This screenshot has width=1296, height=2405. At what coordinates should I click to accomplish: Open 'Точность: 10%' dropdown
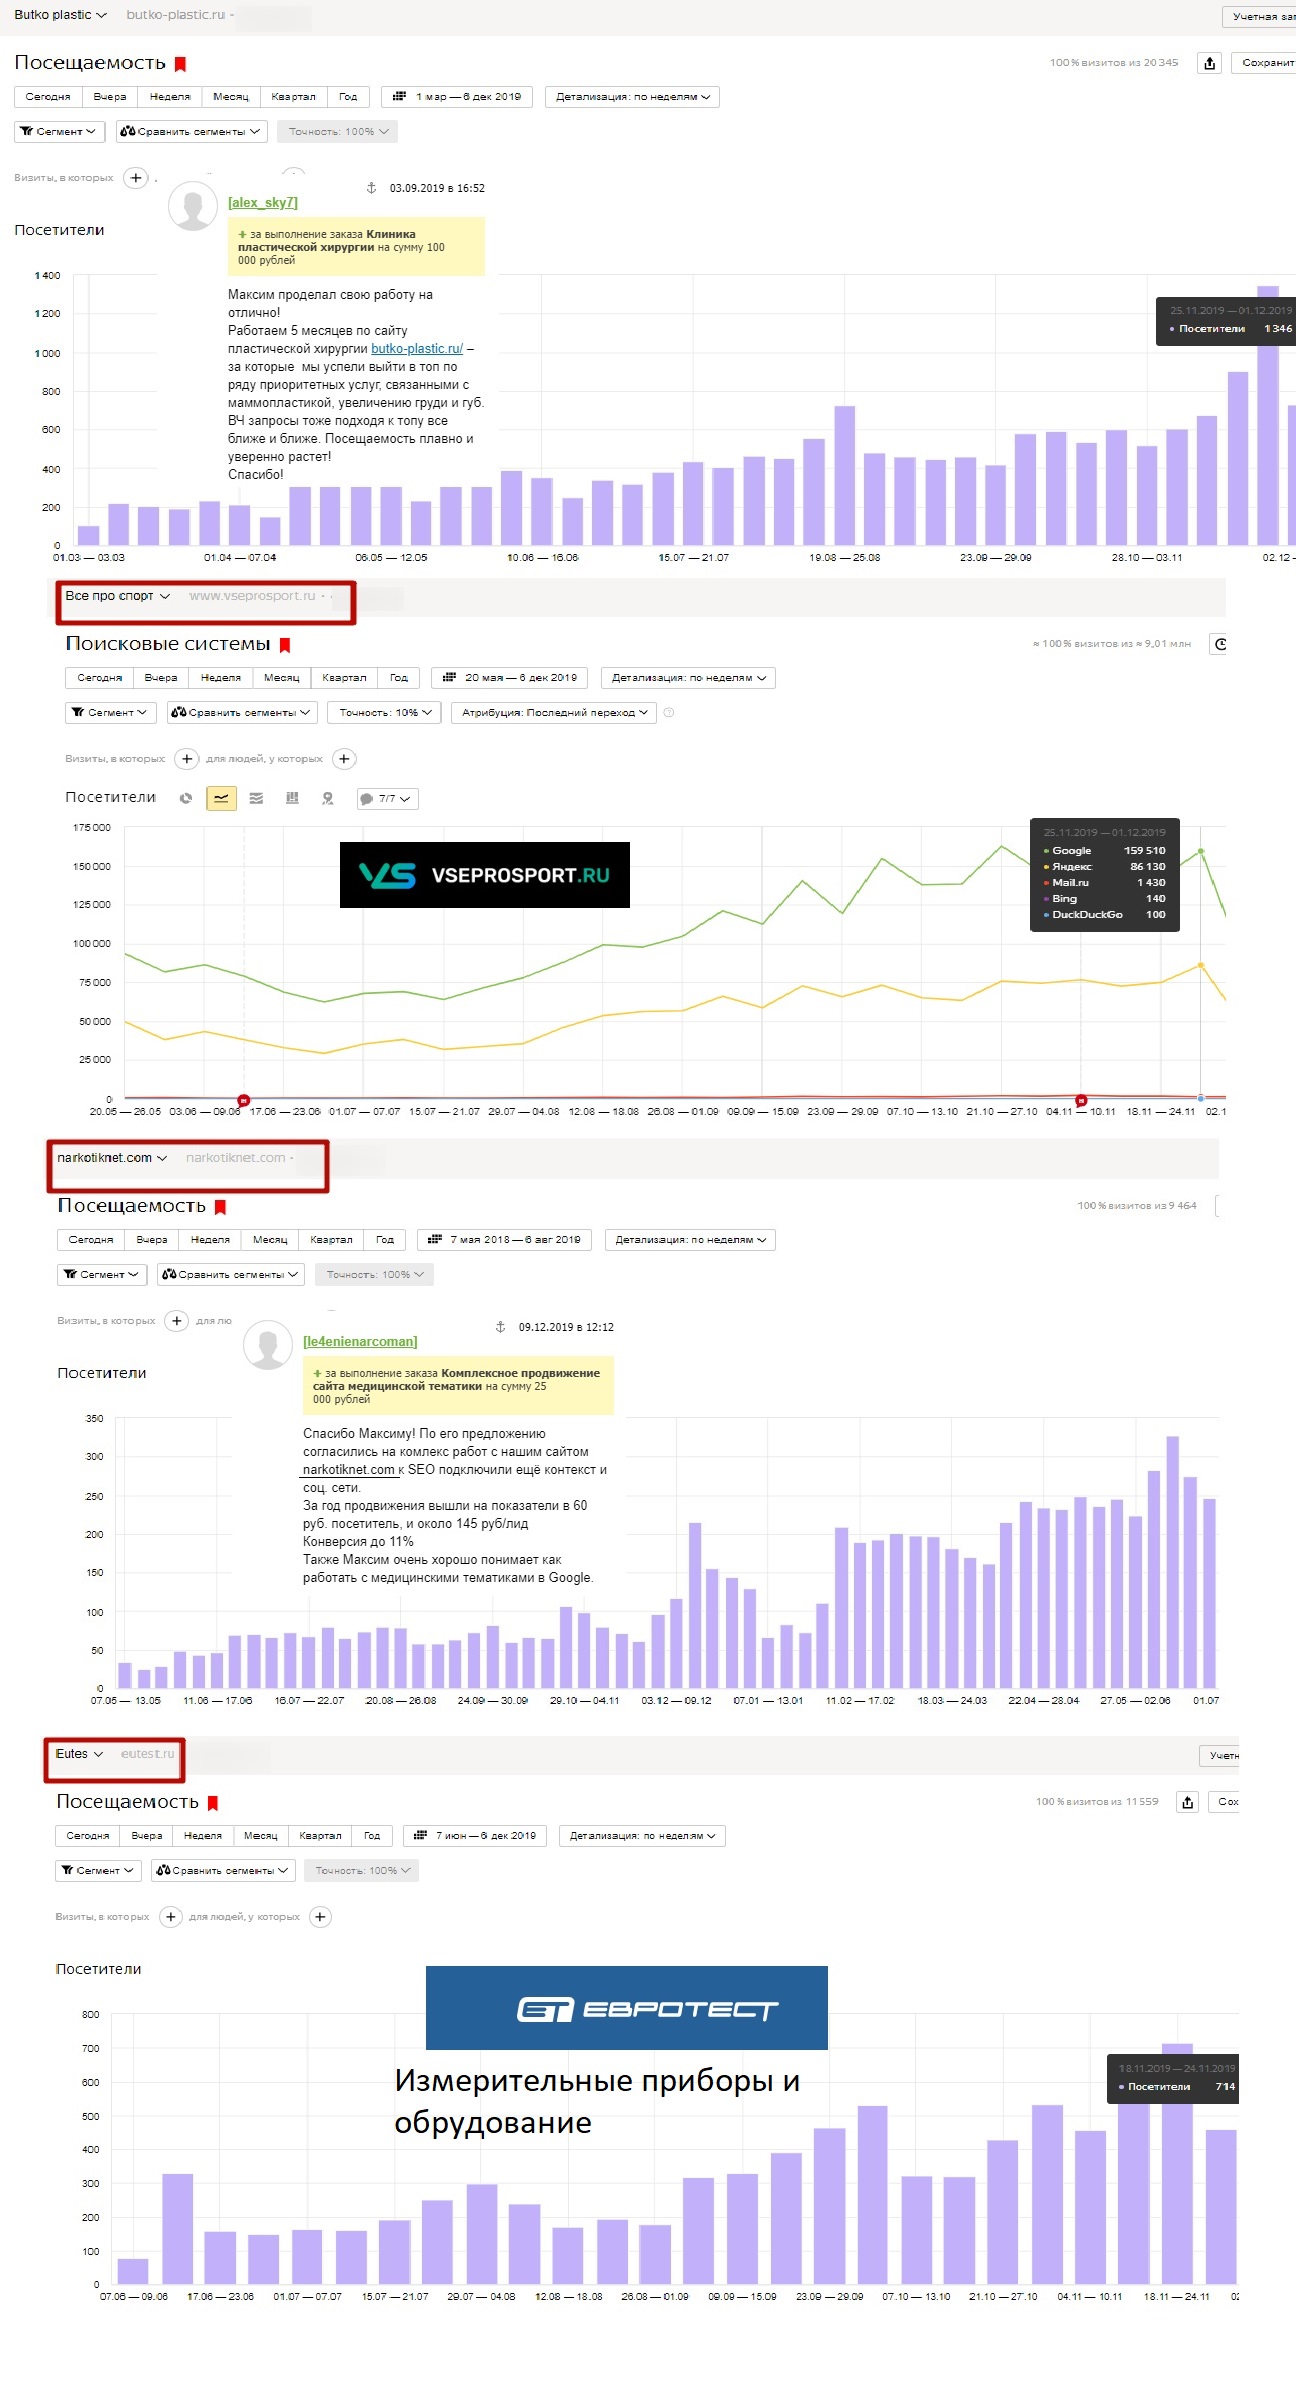point(384,713)
